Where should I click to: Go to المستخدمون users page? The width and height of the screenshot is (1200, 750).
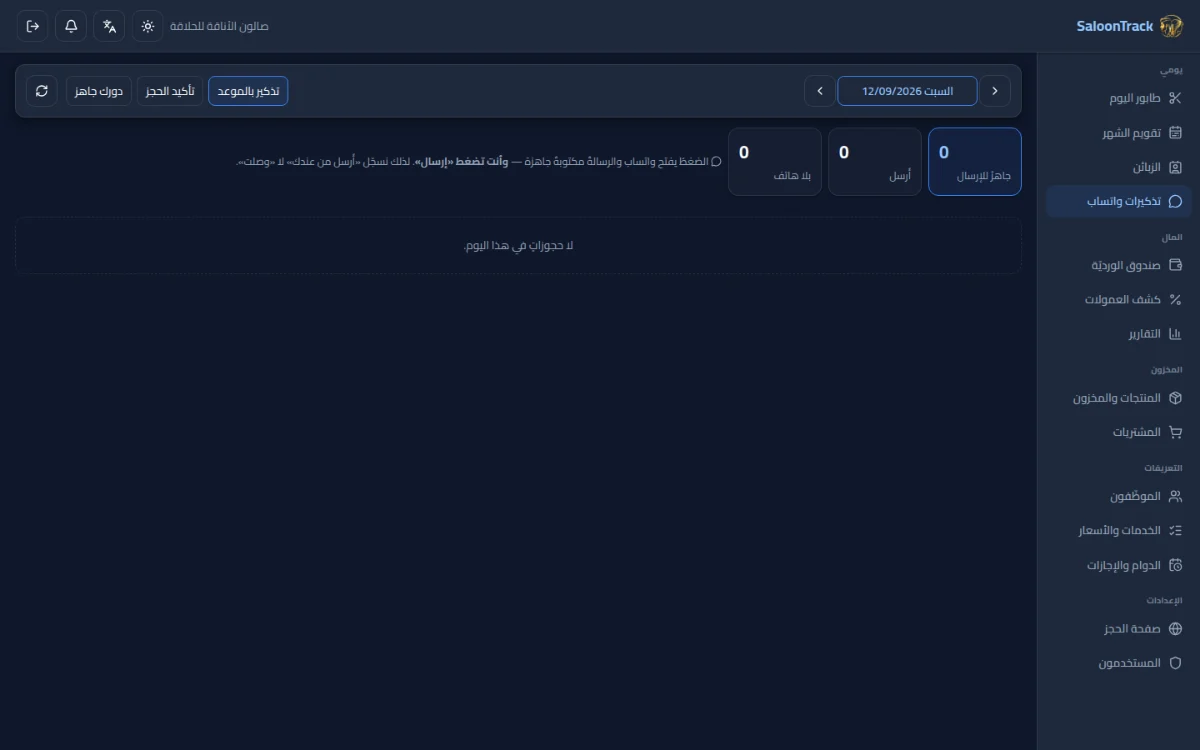(1119, 663)
